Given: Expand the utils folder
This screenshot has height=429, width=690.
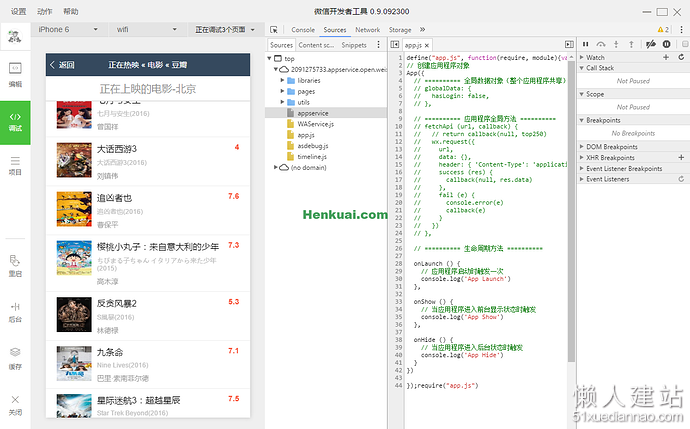Looking at the screenshot, I should [x=283, y=102].
